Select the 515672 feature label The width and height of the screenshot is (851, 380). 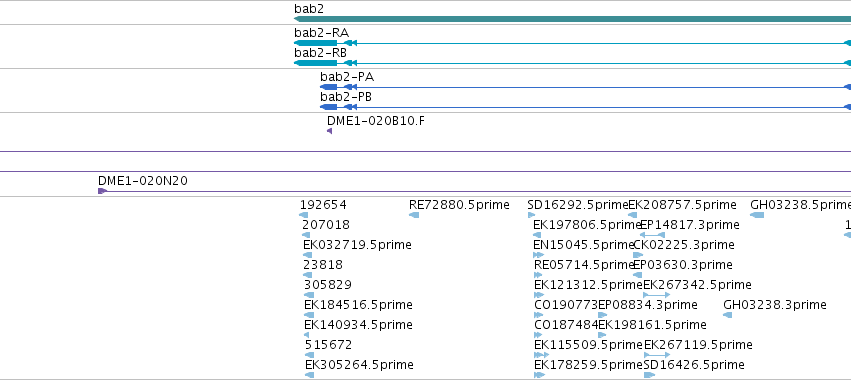tap(328, 345)
